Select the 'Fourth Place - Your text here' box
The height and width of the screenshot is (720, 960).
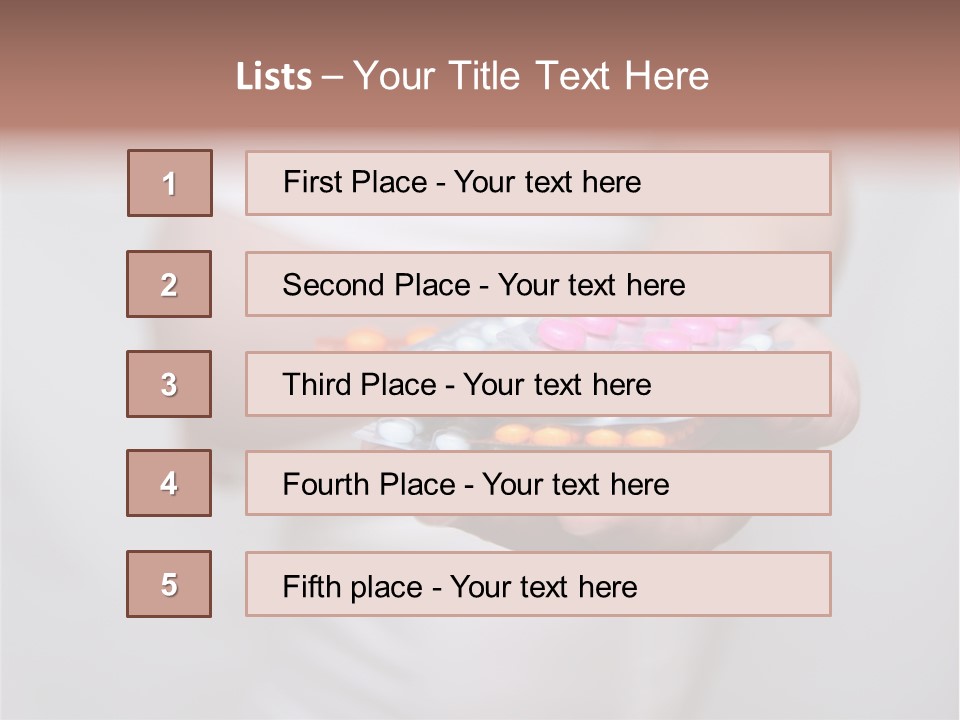[538, 484]
